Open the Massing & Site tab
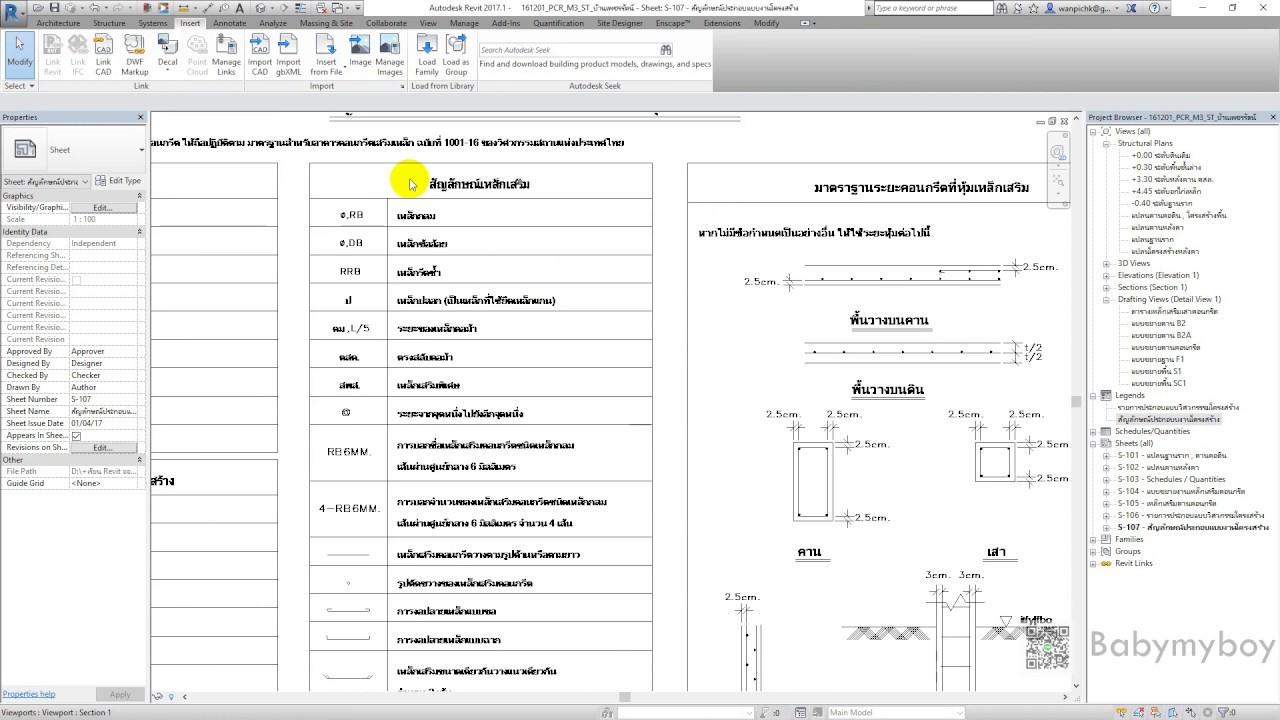 click(x=326, y=23)
